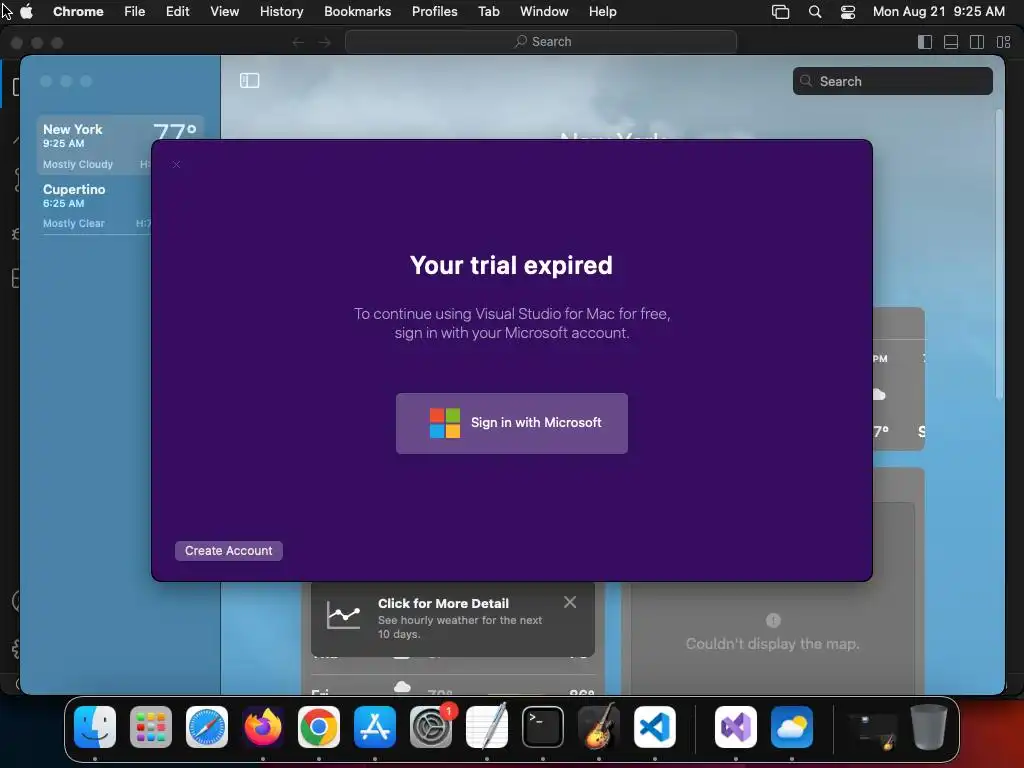Open Weather app from the Dock
1024x768 pixels.
(x=792, y=727)
